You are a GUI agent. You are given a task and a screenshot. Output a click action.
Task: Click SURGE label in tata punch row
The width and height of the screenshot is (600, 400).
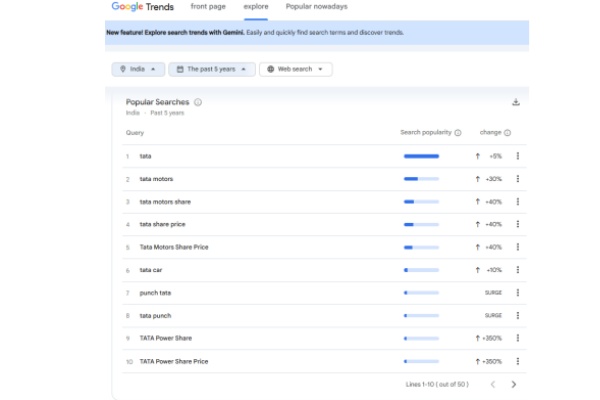[x=493, y=315]
